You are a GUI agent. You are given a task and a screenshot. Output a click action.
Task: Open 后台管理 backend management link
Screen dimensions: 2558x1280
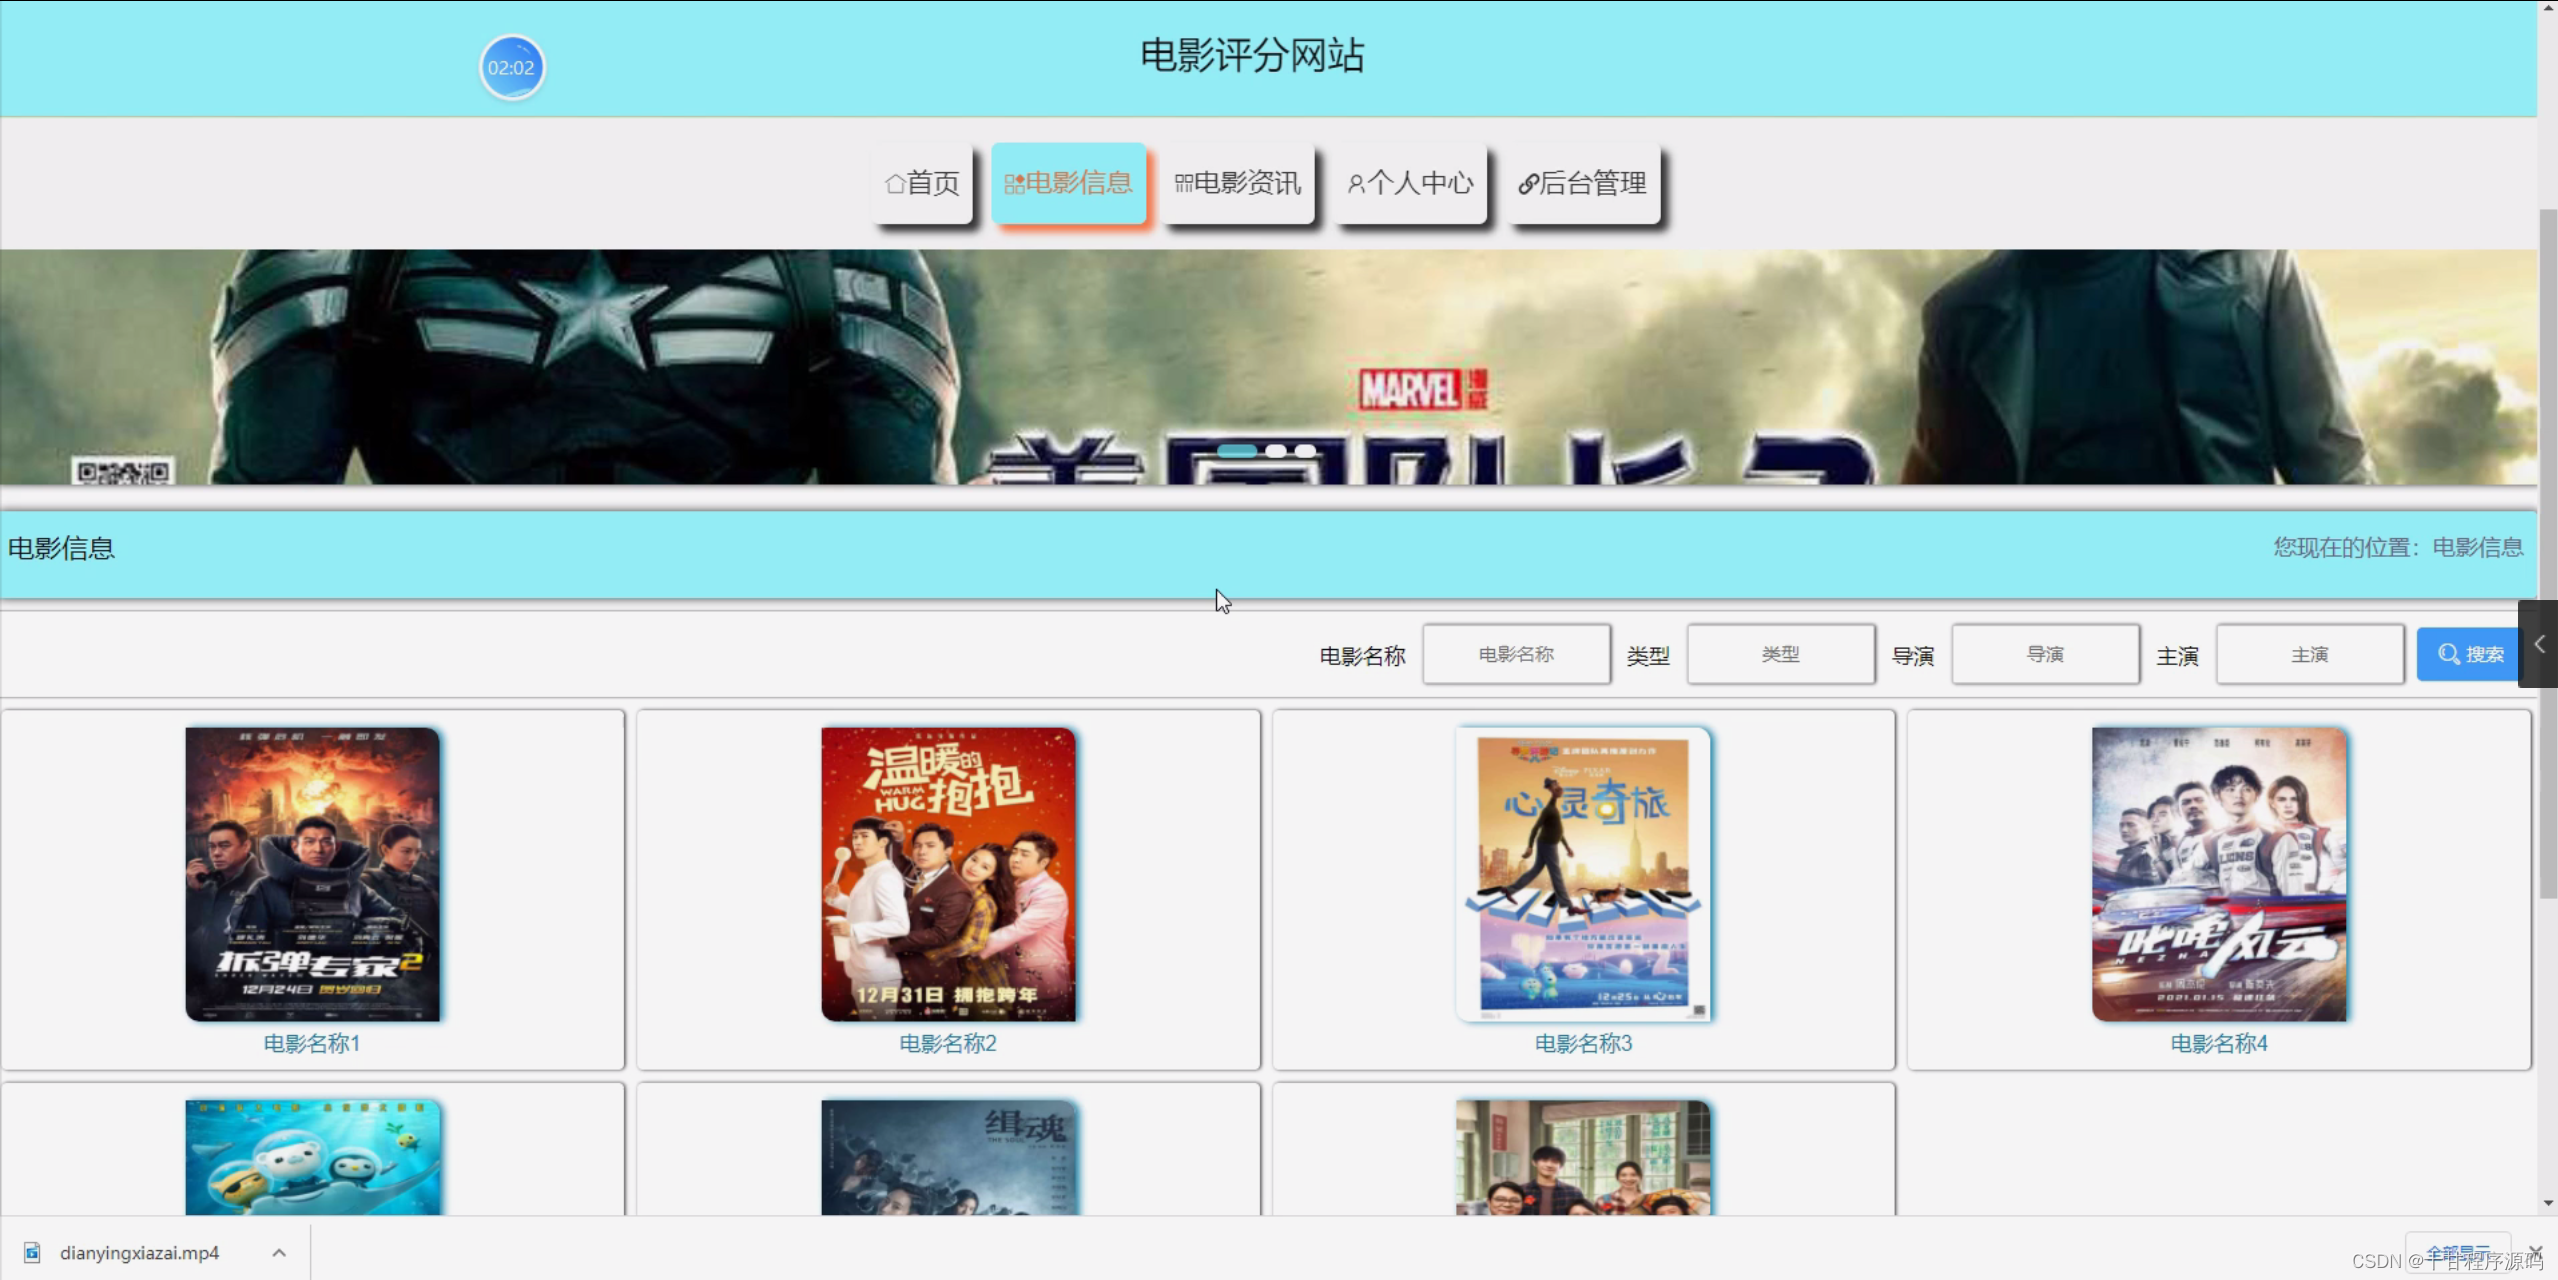coord(1583,183)
